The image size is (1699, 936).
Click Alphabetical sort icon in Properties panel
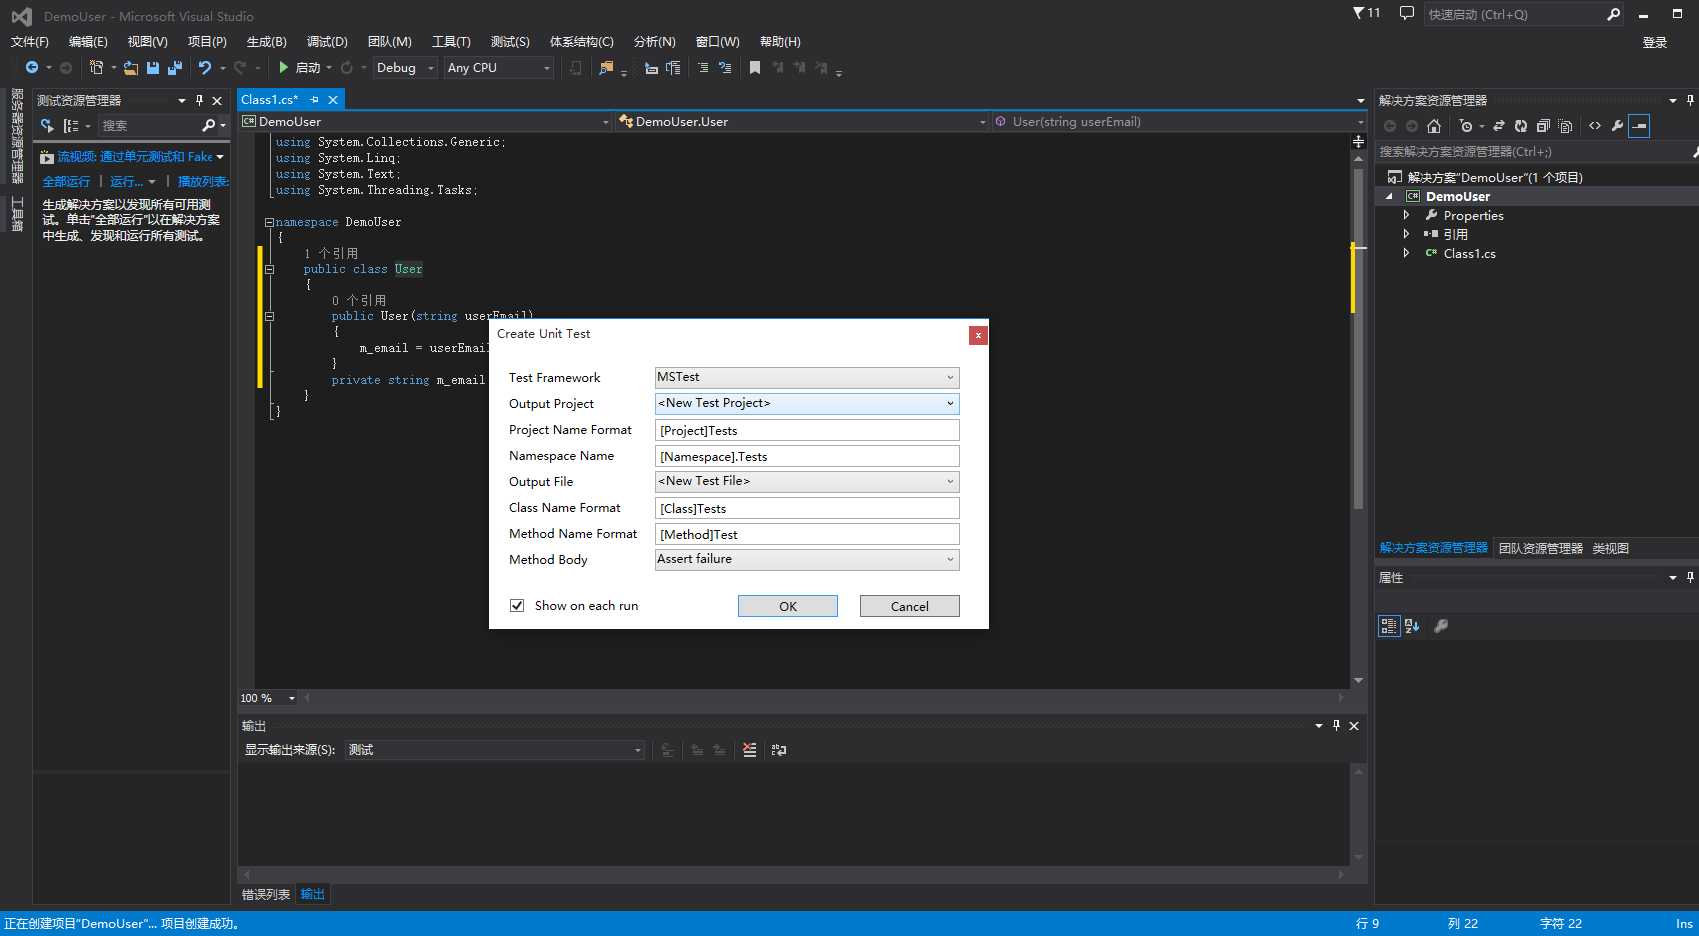point(1412,626)
